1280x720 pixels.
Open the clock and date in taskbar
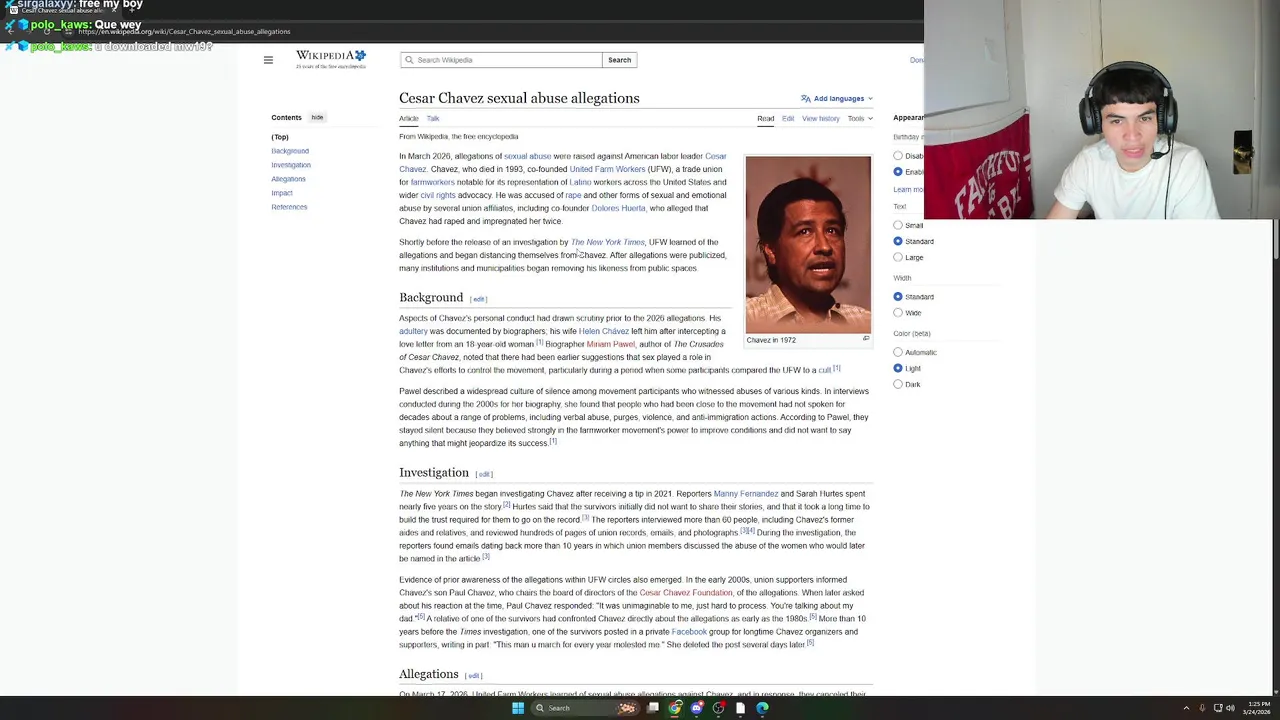(x=1258, y=708)
